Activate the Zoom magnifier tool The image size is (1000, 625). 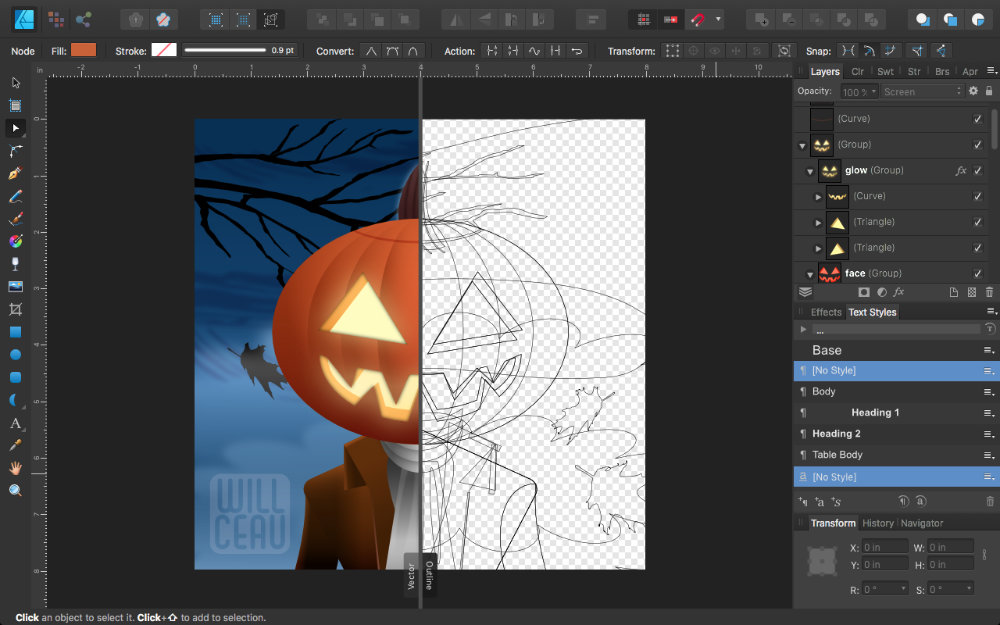coord(15,490)
